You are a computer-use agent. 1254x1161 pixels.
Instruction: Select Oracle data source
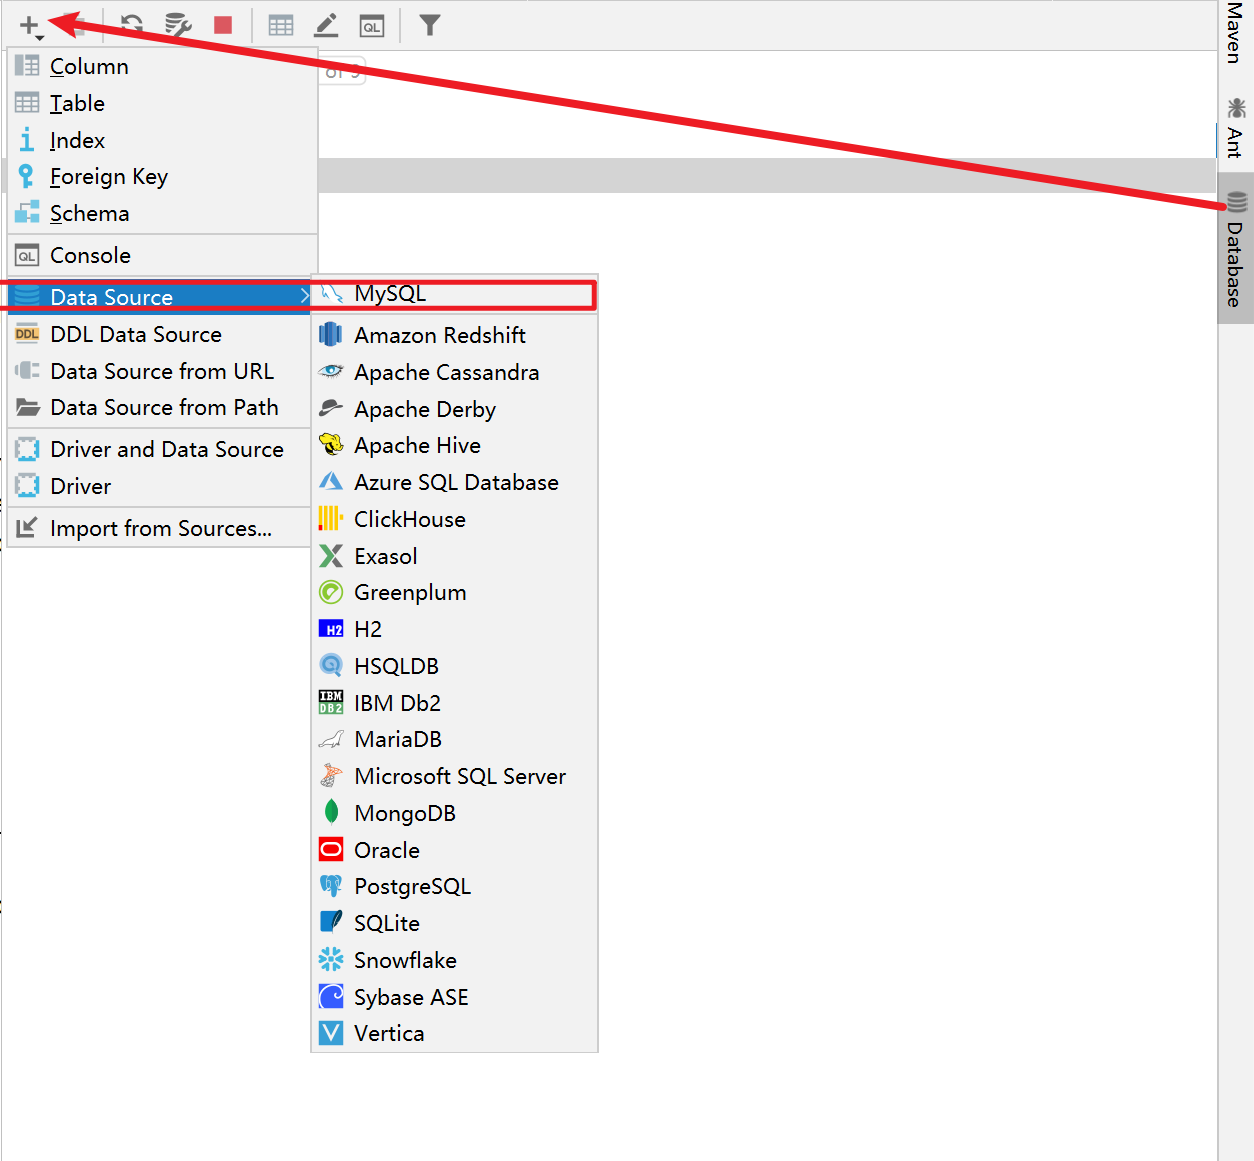click(455, 850)
